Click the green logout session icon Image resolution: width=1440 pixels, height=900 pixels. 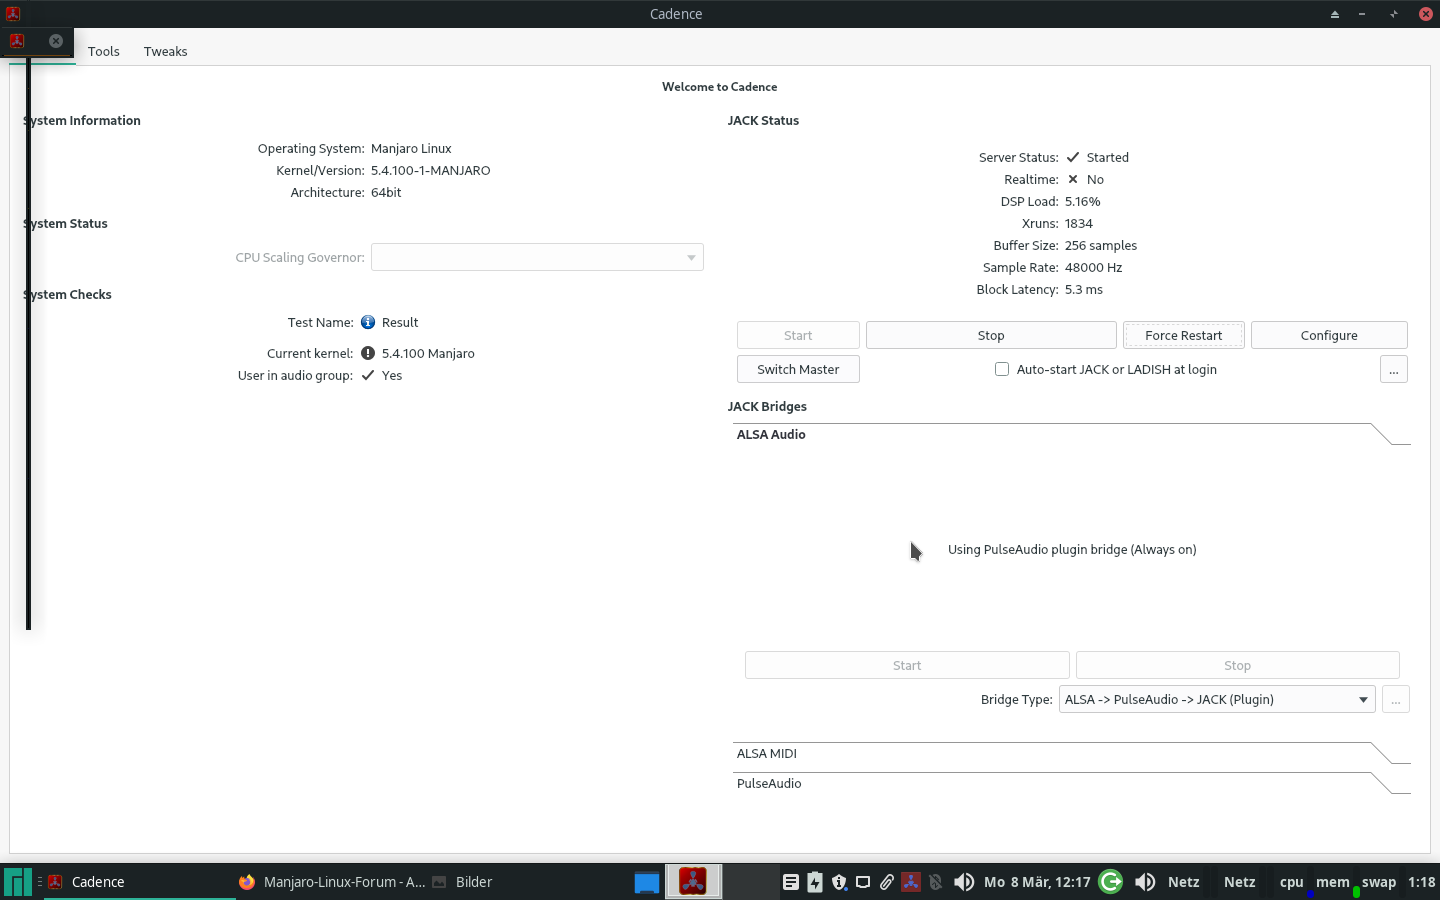click(1110, 882)
